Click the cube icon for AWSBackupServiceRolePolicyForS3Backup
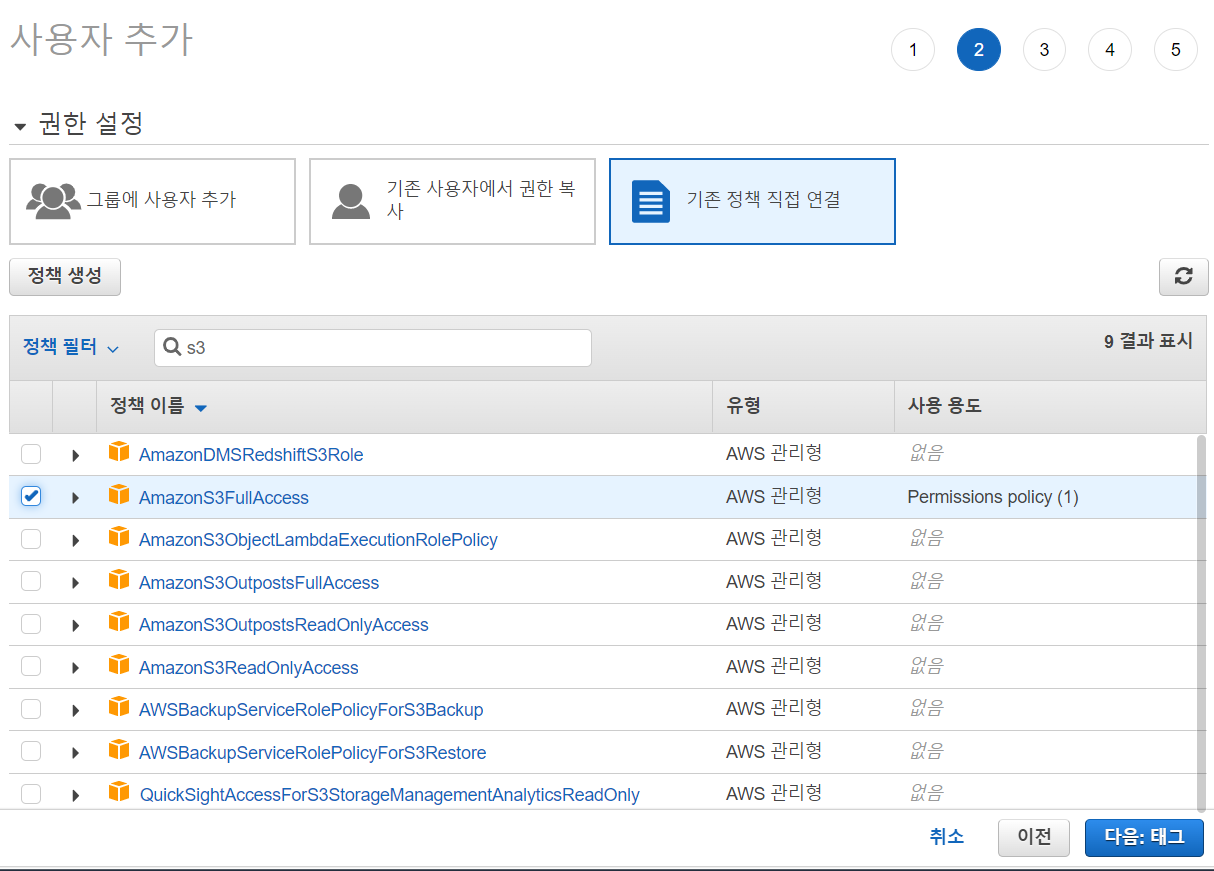1214x871 pixels. coord(119,707)
